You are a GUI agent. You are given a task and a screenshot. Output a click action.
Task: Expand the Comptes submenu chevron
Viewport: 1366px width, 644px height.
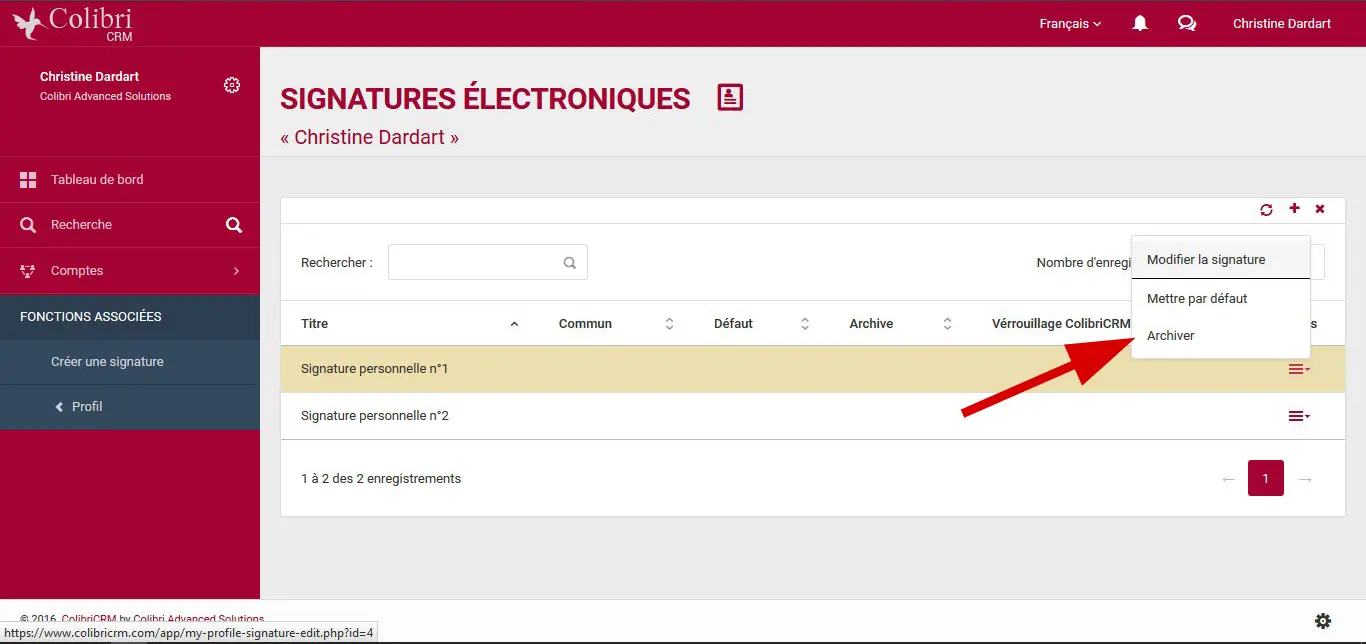[x=236, y=271]
